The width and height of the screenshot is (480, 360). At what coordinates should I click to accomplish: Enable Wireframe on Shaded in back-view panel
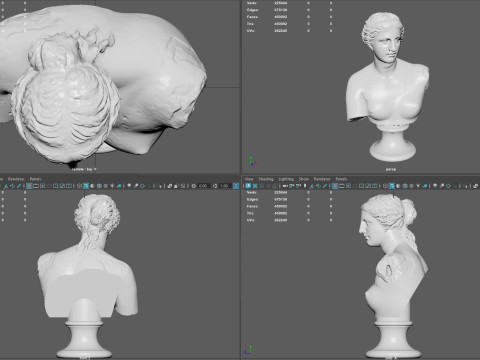tap(99, 186)
